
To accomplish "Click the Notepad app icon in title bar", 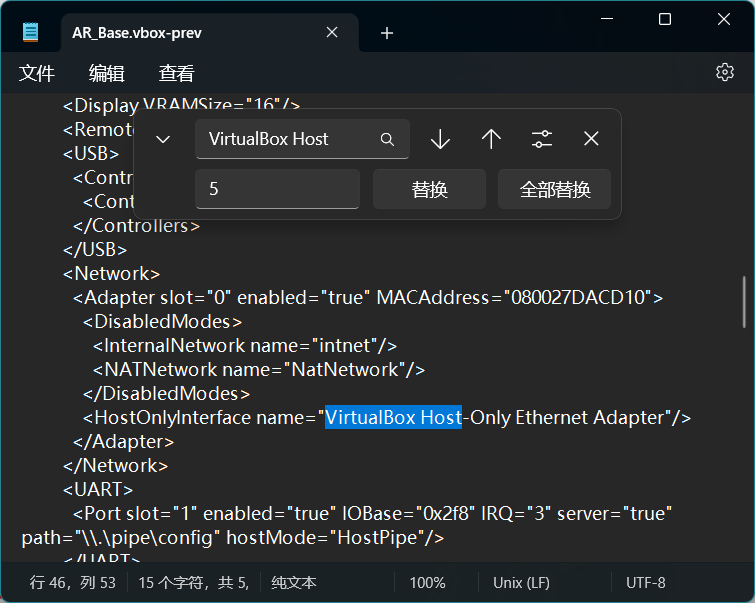I will click(x=30, y=32).
